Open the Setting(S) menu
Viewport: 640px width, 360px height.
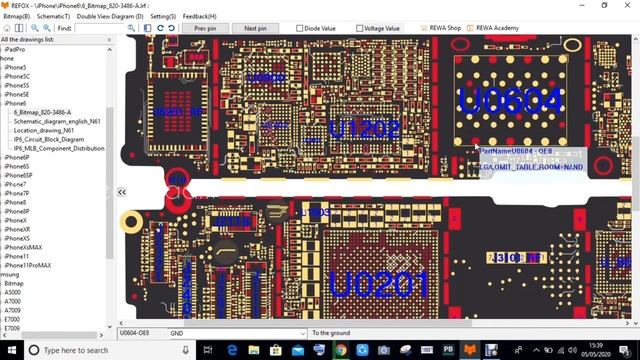(x=163, y=16)
